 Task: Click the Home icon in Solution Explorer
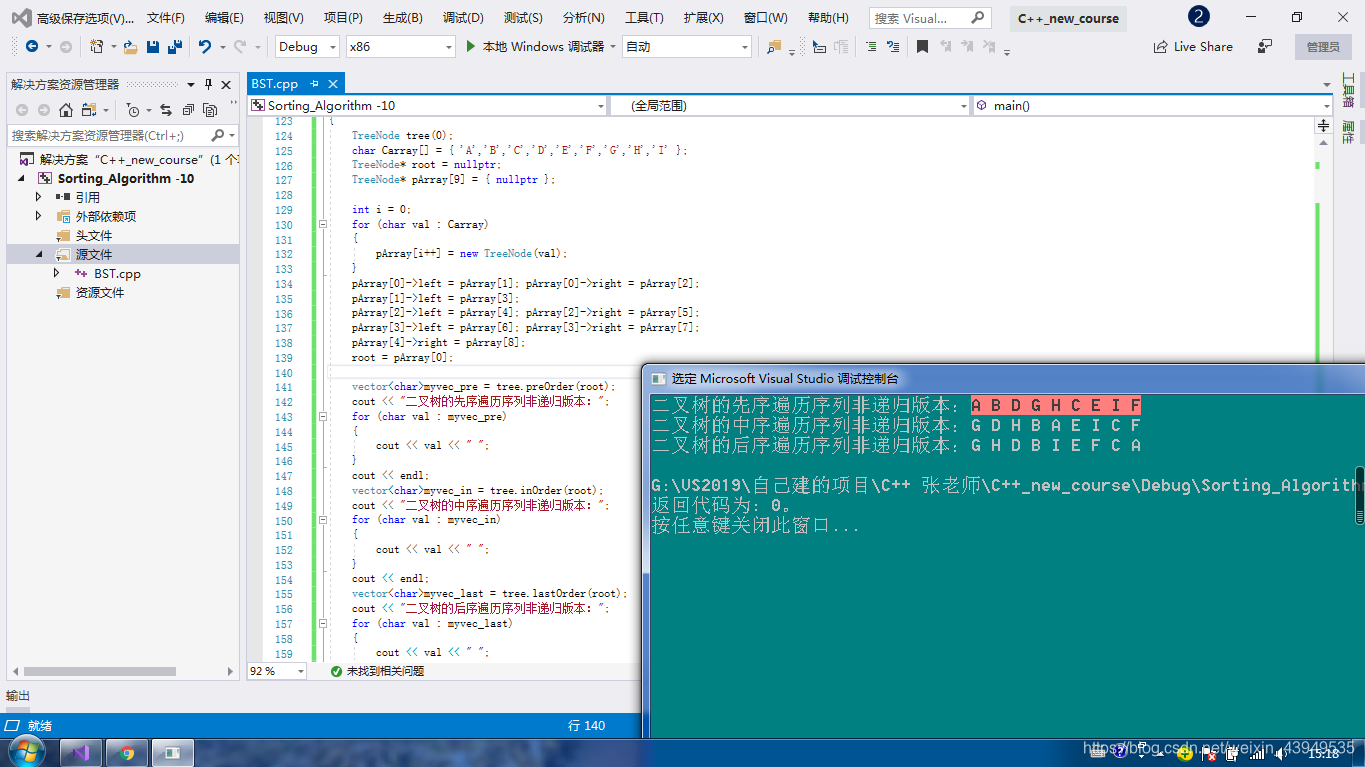66,110
